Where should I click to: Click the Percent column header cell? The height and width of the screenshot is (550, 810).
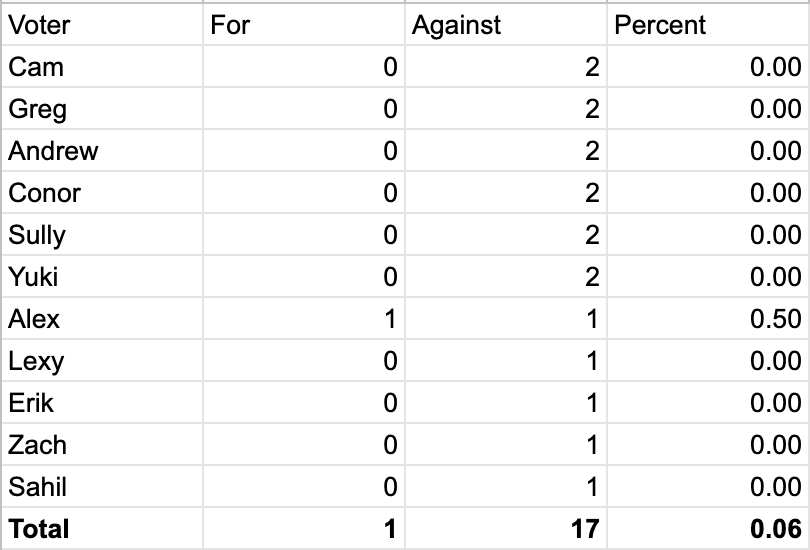click(x=707, y=25)
